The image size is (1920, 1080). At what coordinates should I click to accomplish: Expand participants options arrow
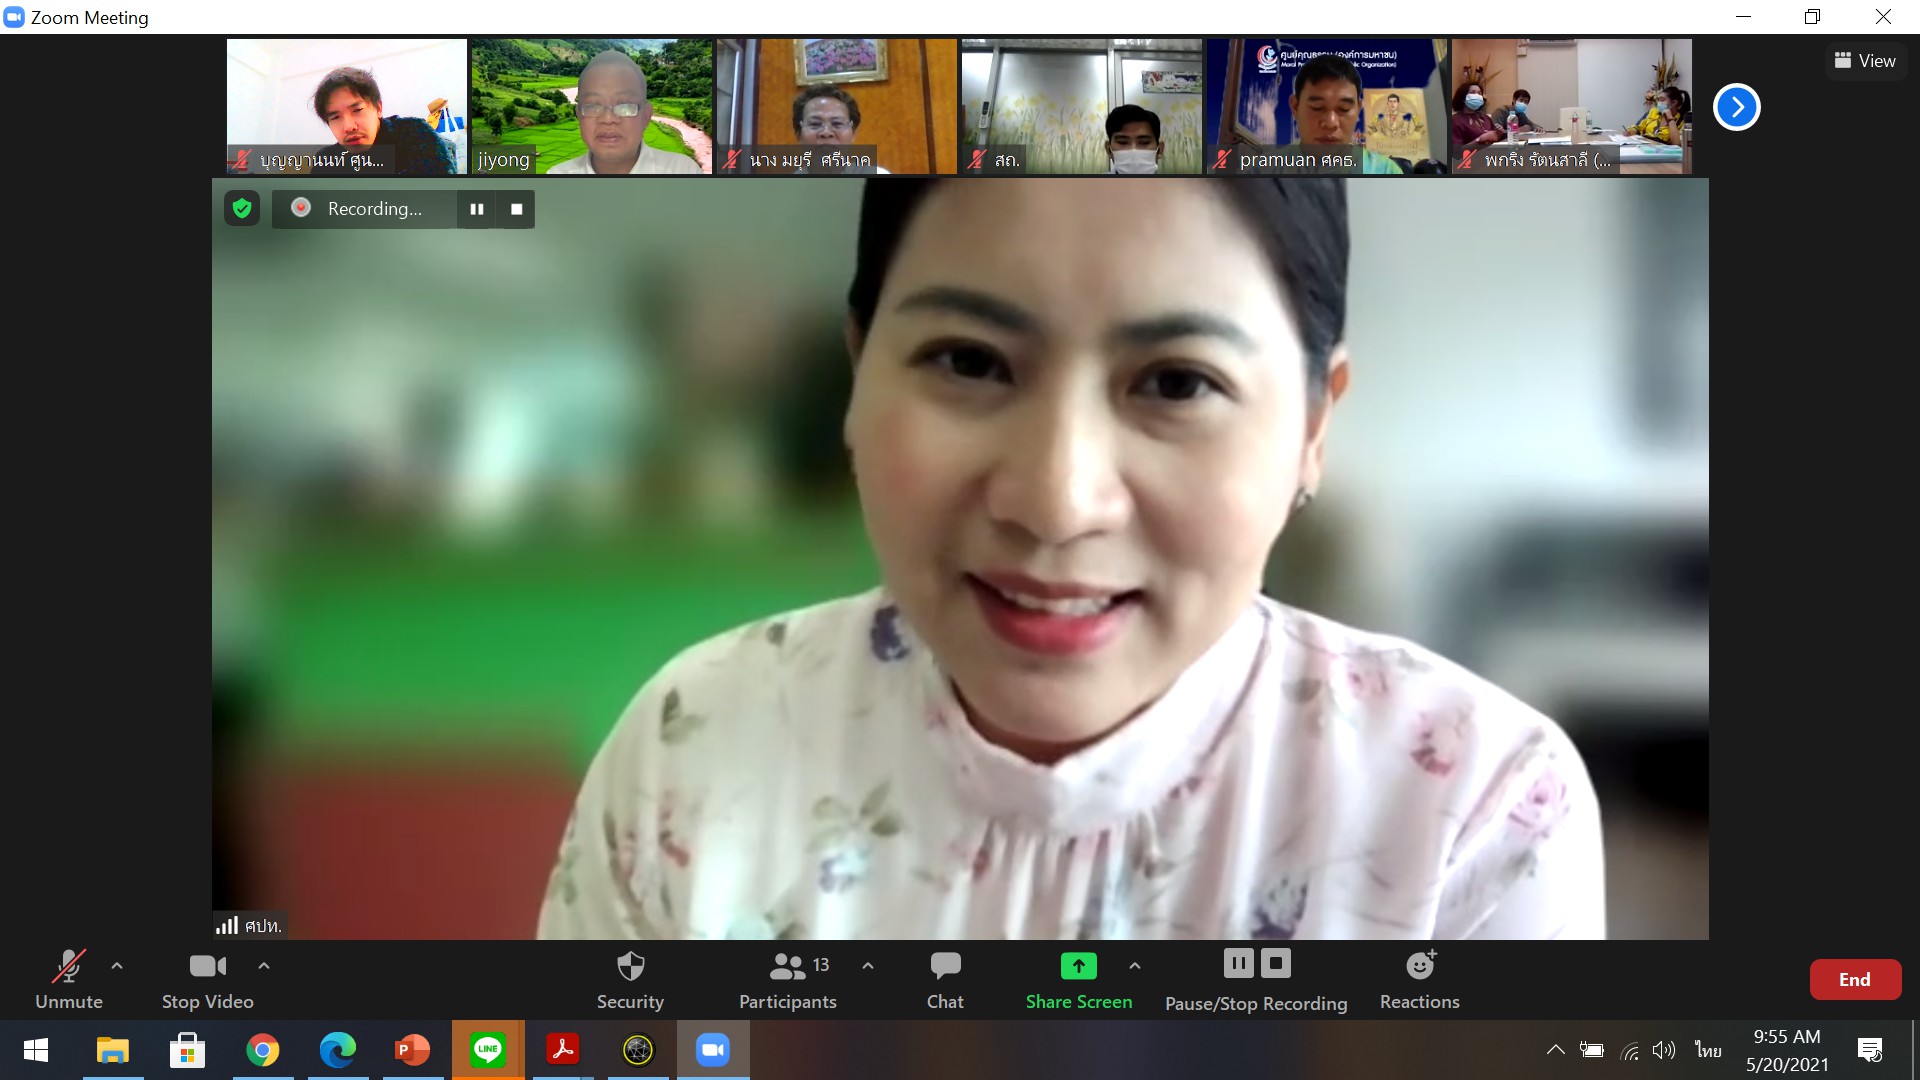(x=868, y=966)
